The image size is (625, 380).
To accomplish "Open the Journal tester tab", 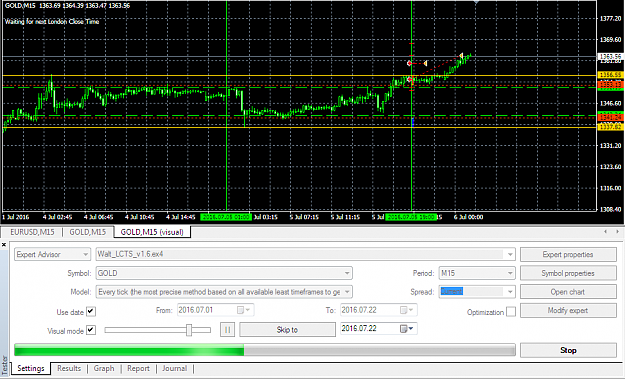I will (x=174, y=368).
